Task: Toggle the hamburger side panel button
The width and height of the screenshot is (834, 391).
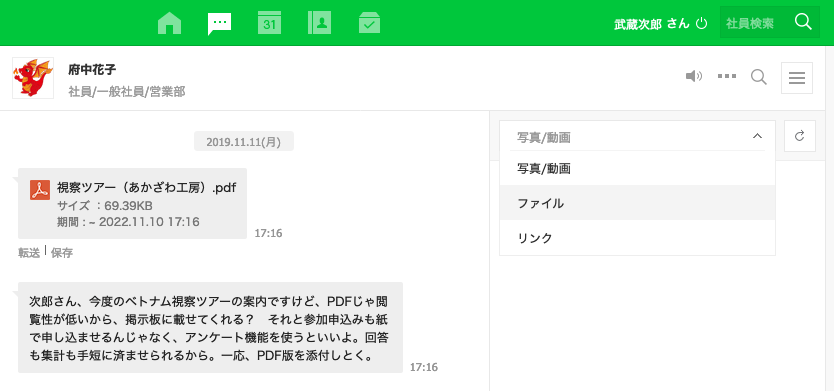Action: point(797,78)
